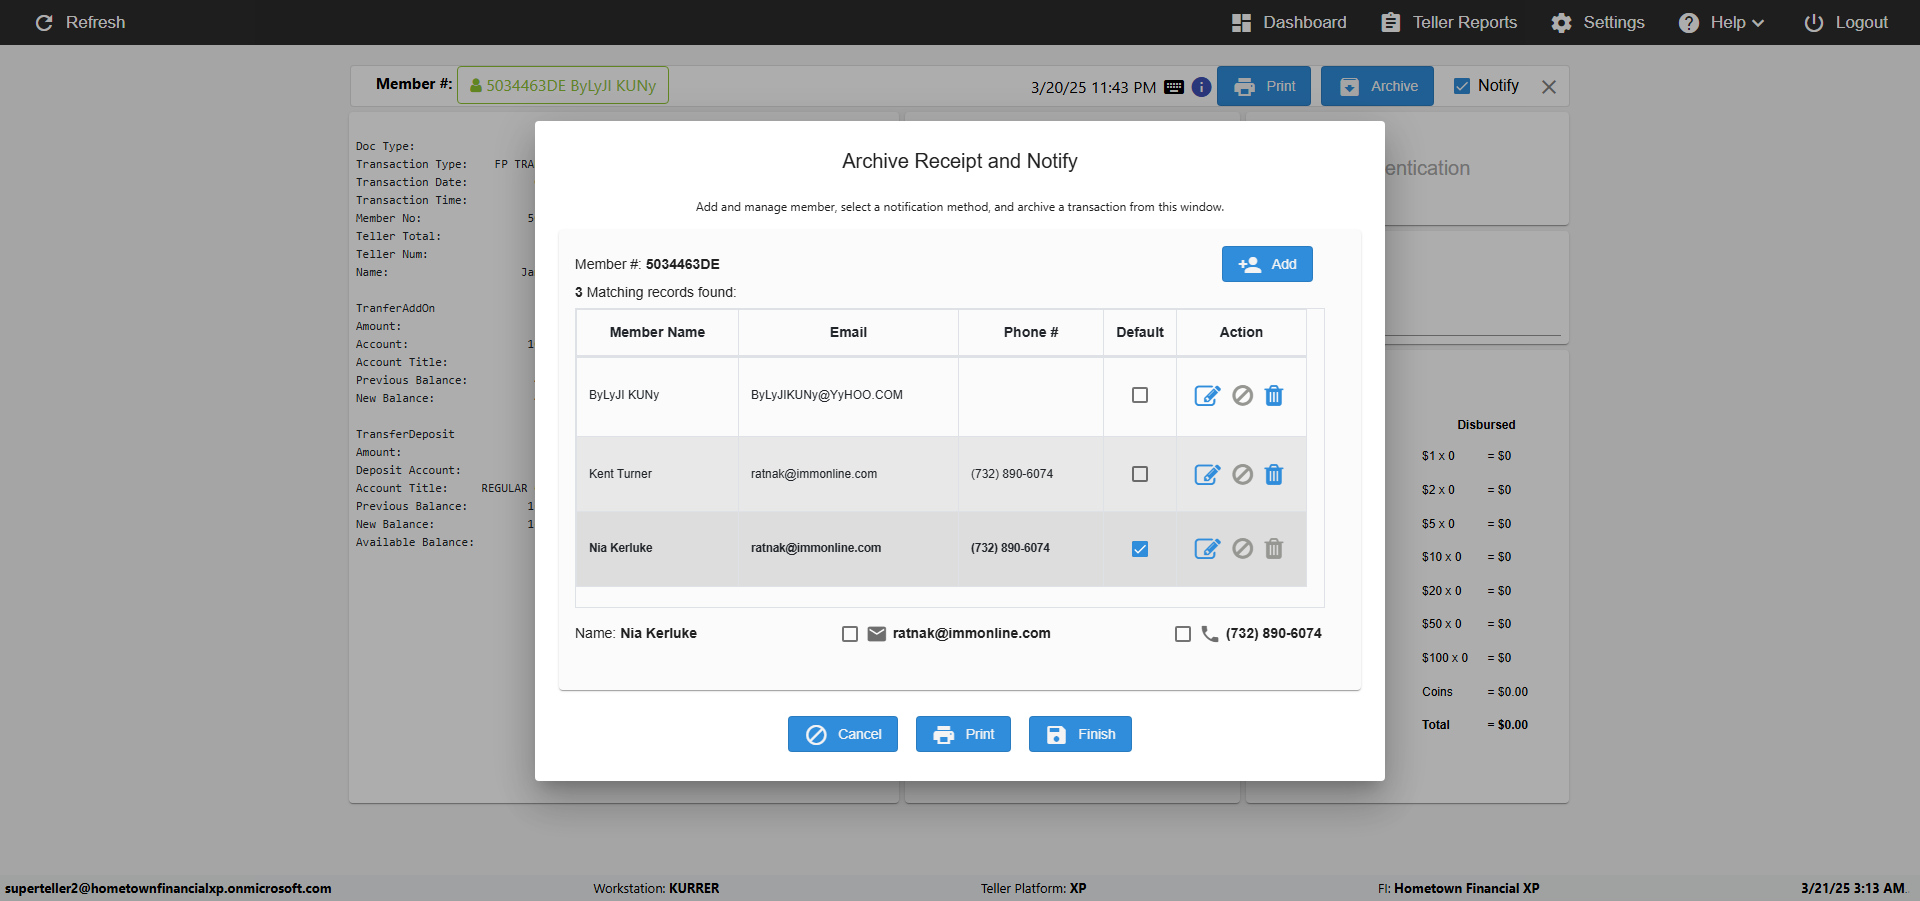This screenshot has width=1920, height=901.
Task: Open Teller Reports
Action: 1449,22
